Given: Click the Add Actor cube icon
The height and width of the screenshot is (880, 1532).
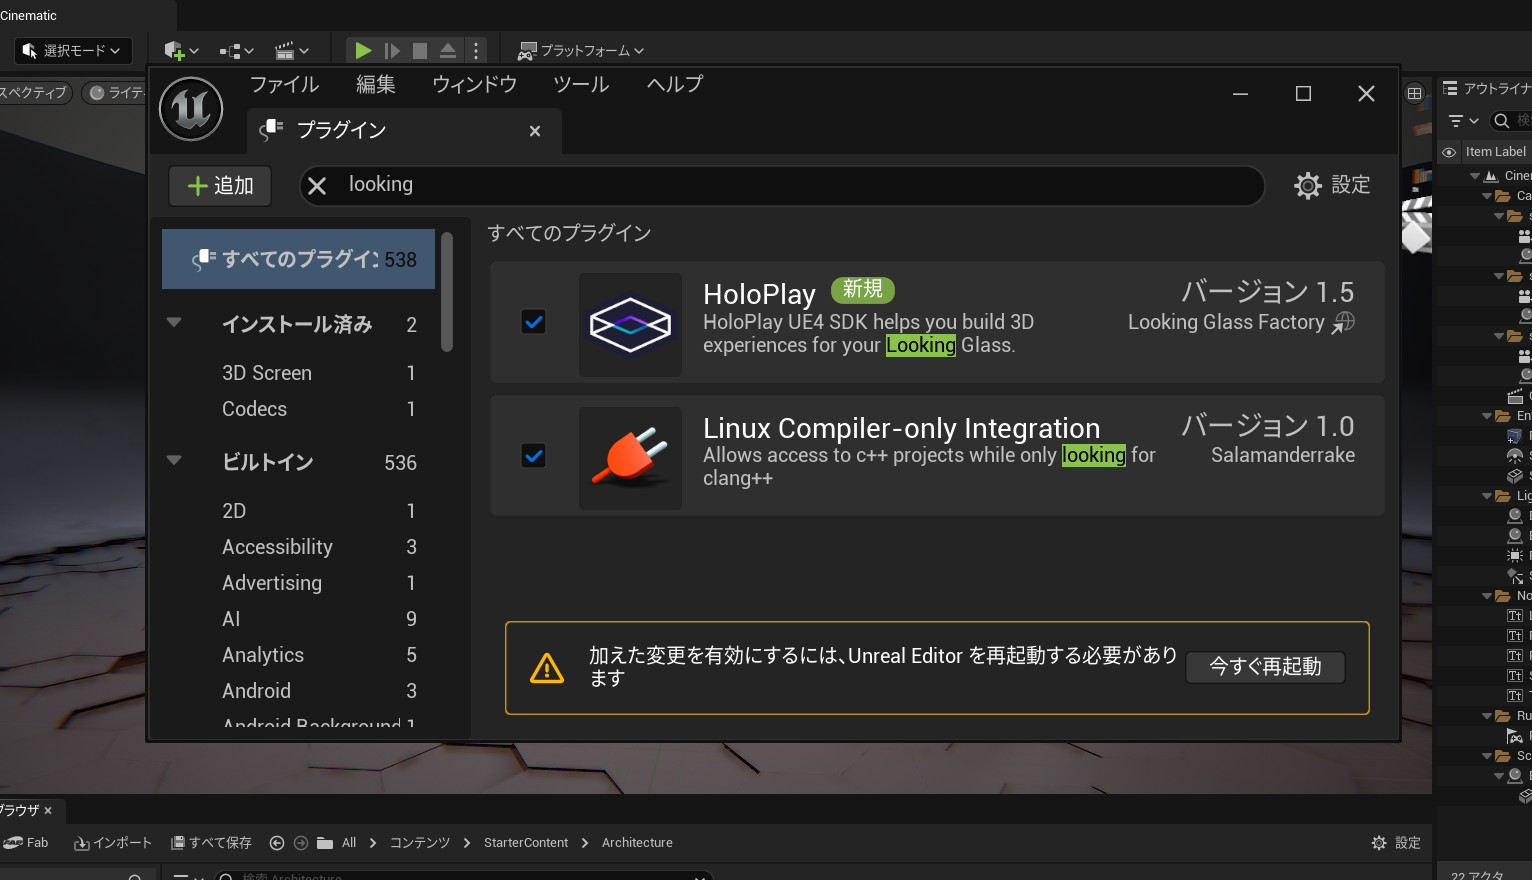Looking at the screenshot, I should tap(175, 50).
